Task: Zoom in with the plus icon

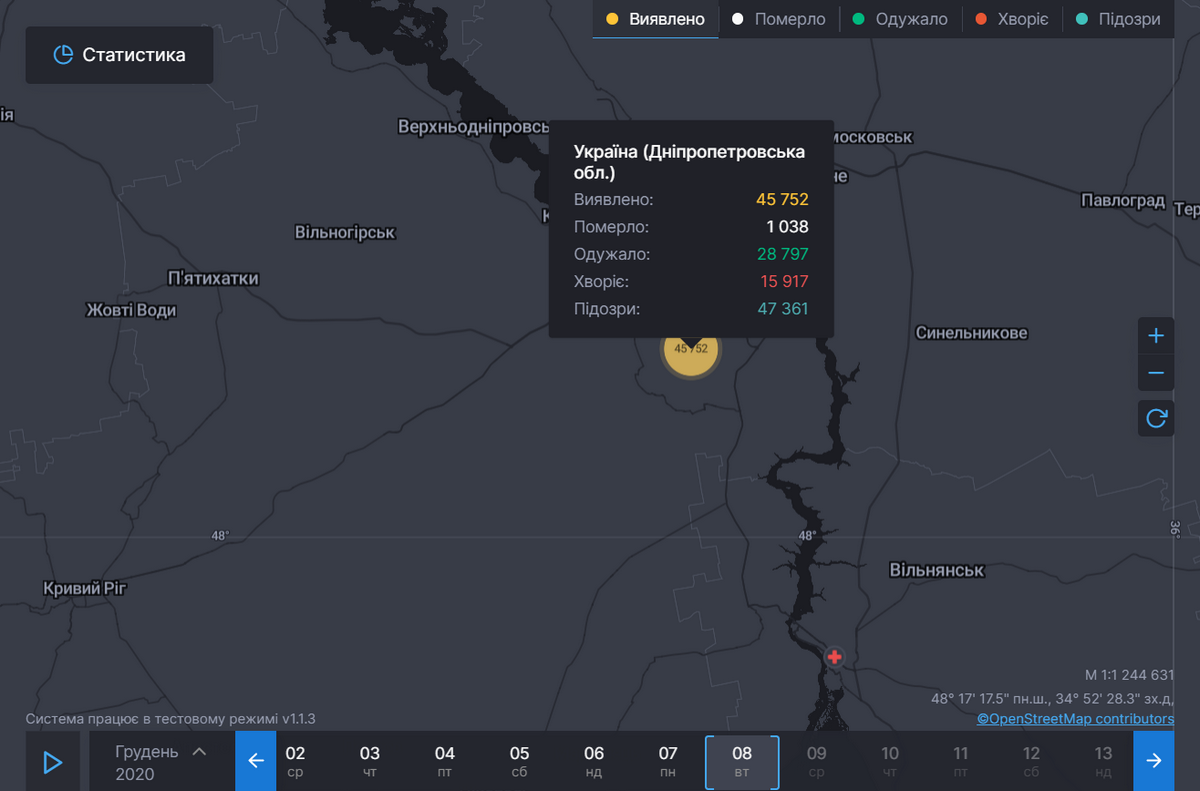Action: 1156,336
